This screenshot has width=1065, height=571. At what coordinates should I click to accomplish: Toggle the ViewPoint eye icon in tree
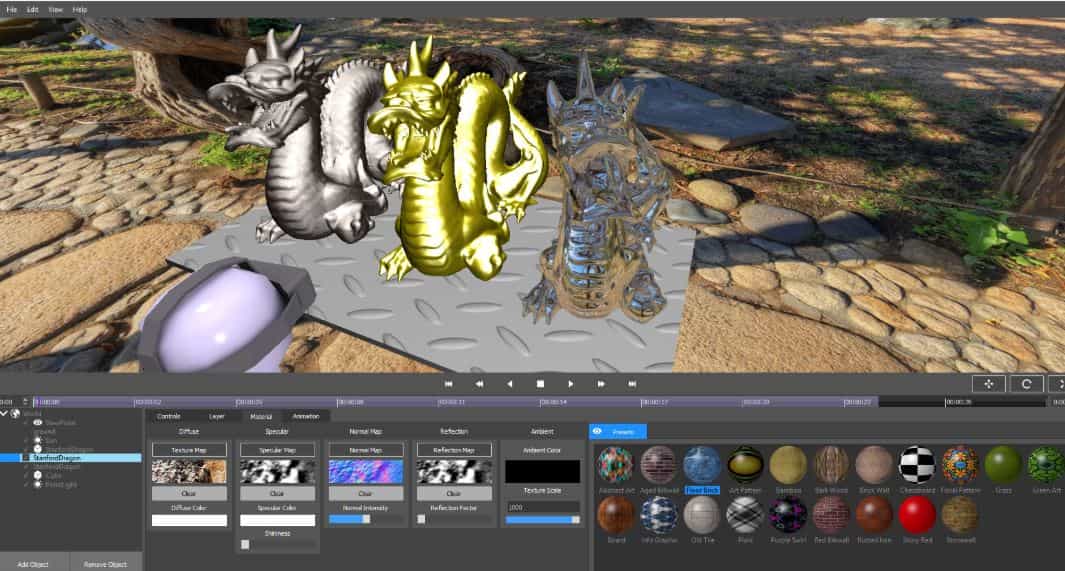[x=37, y=422]
